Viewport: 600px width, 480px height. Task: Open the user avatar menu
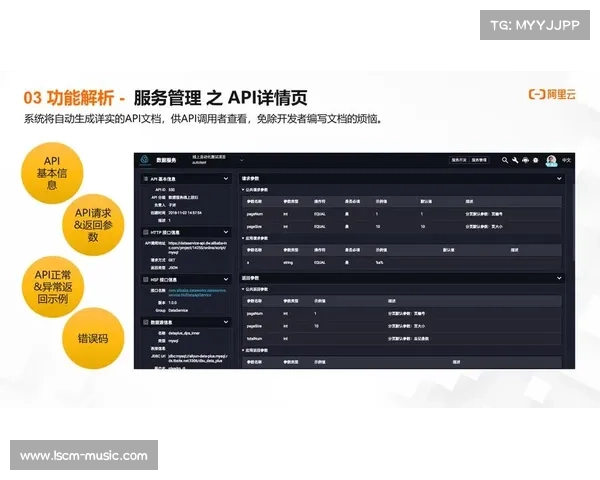click(x=551, y=160)
